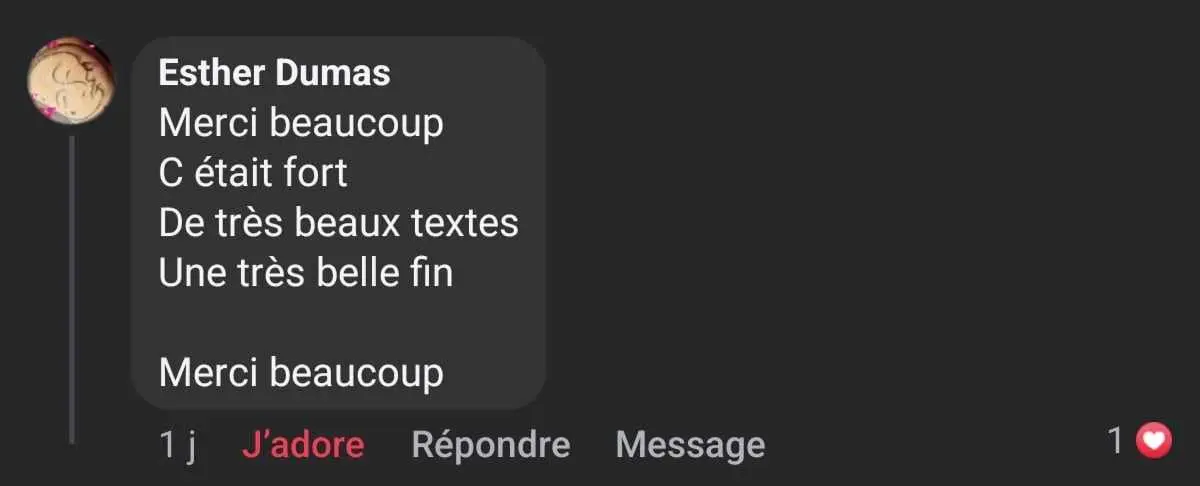Open the '1 j' timestamp link
1200x486 pixels.
177,444
